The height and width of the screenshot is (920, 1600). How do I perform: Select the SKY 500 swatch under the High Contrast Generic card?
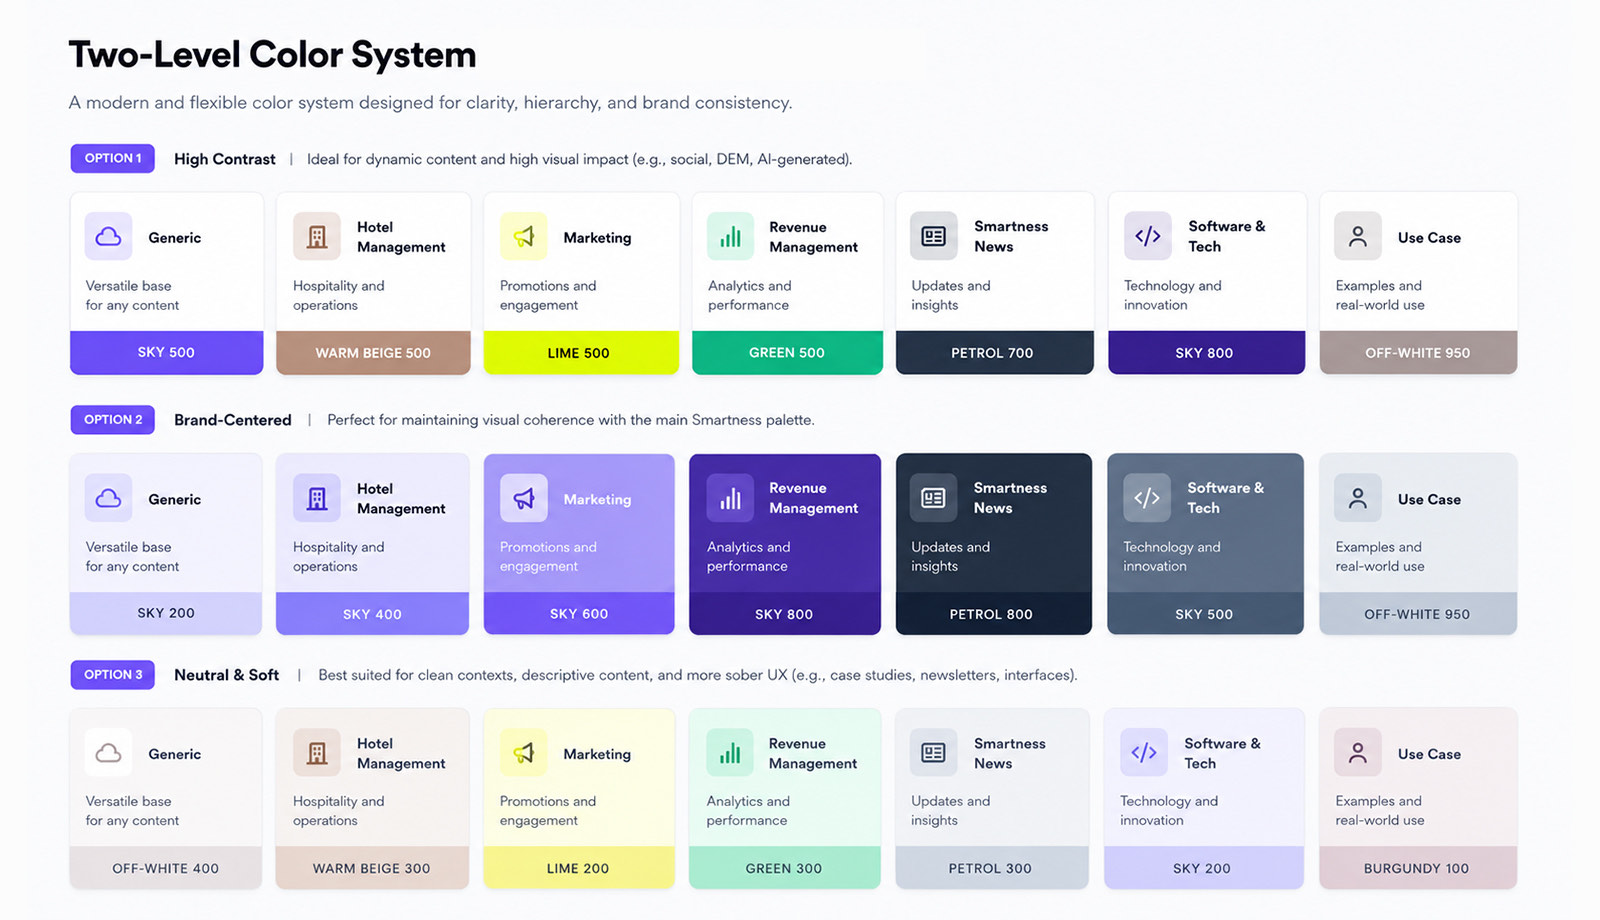167,353
